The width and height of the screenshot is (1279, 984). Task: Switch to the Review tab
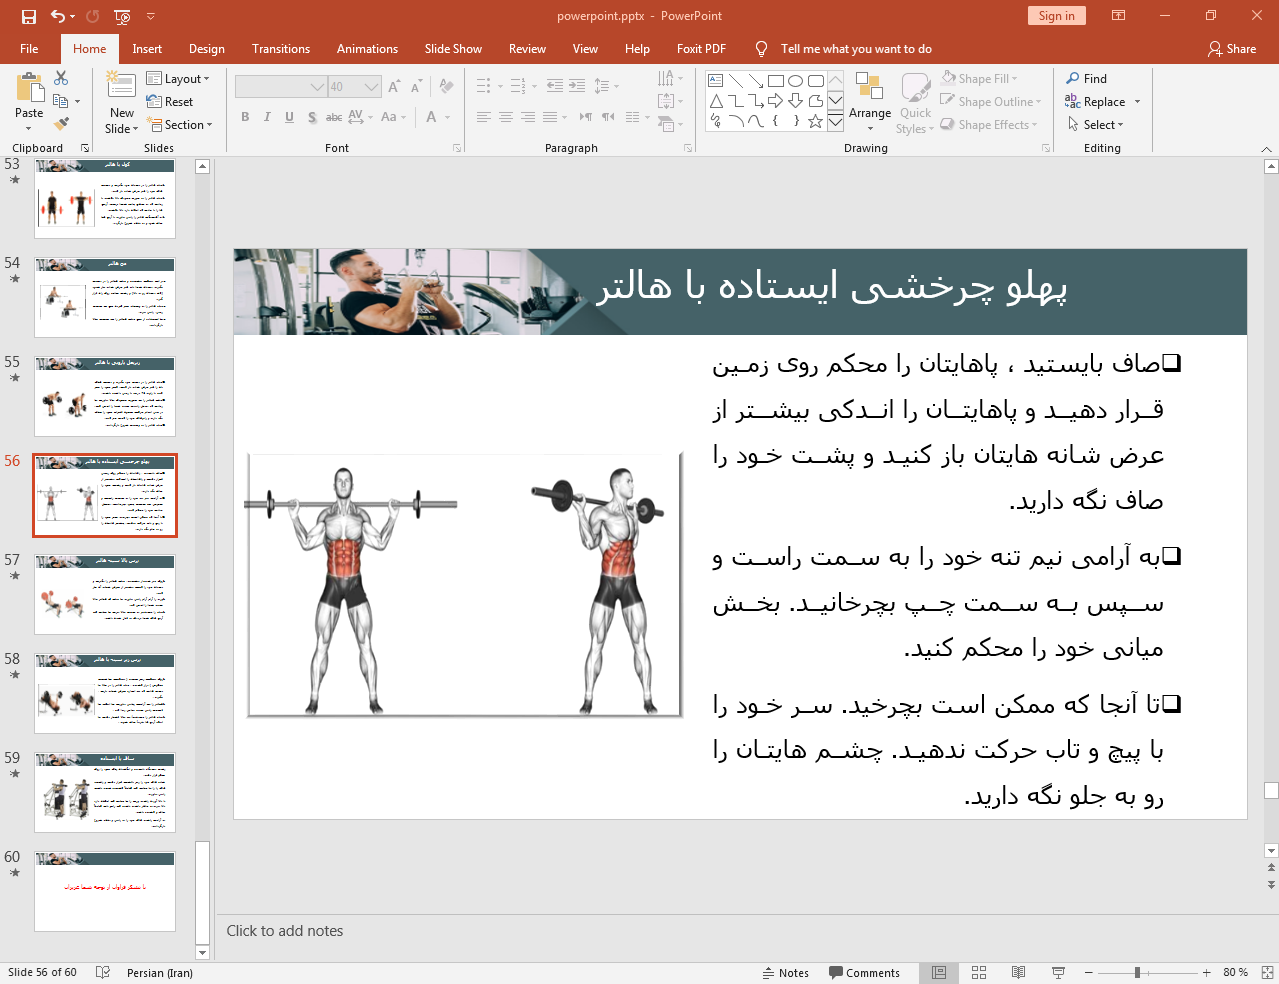pos(527,49)
